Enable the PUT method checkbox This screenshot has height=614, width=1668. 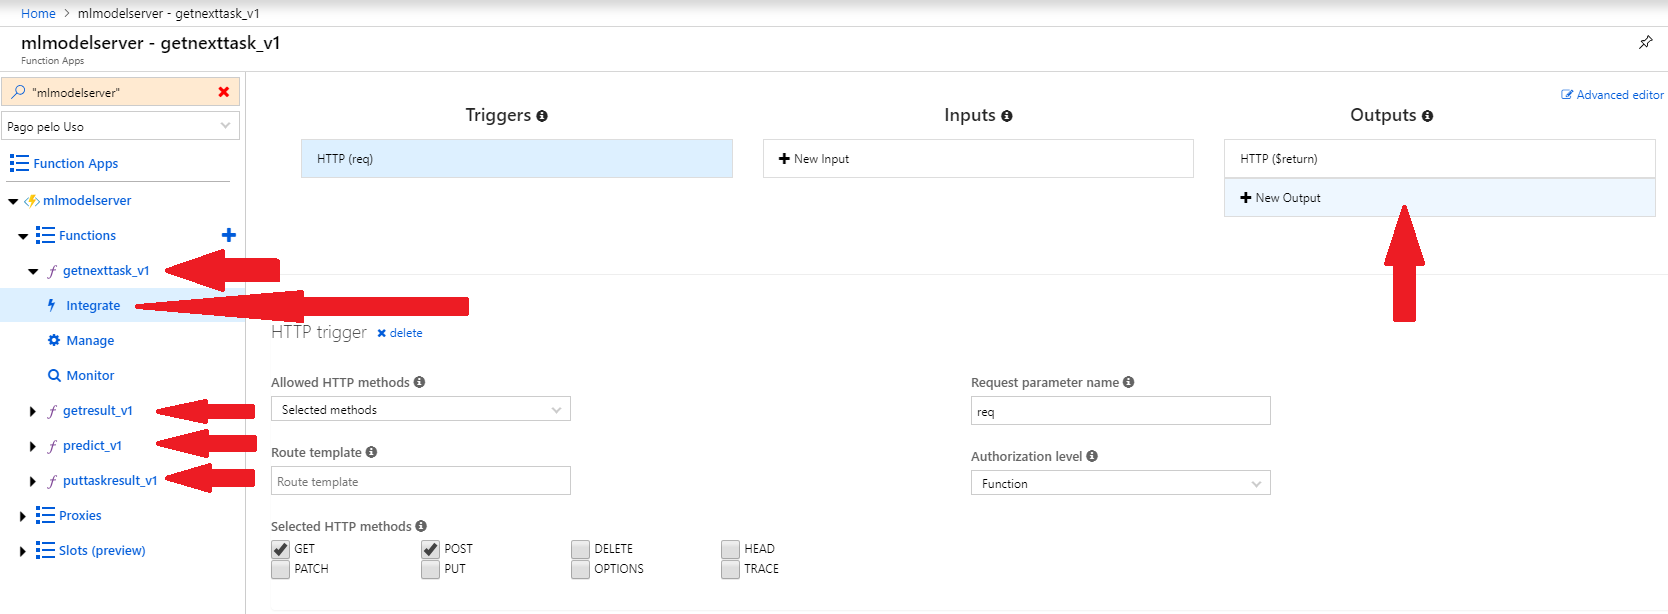click(430, 569)
